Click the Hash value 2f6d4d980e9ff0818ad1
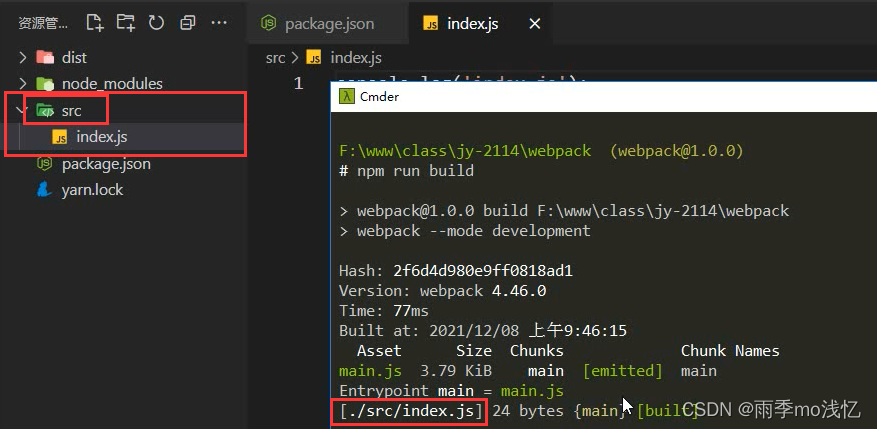The image size is (877, 429). pyautogui.click(x=483, y=271)
